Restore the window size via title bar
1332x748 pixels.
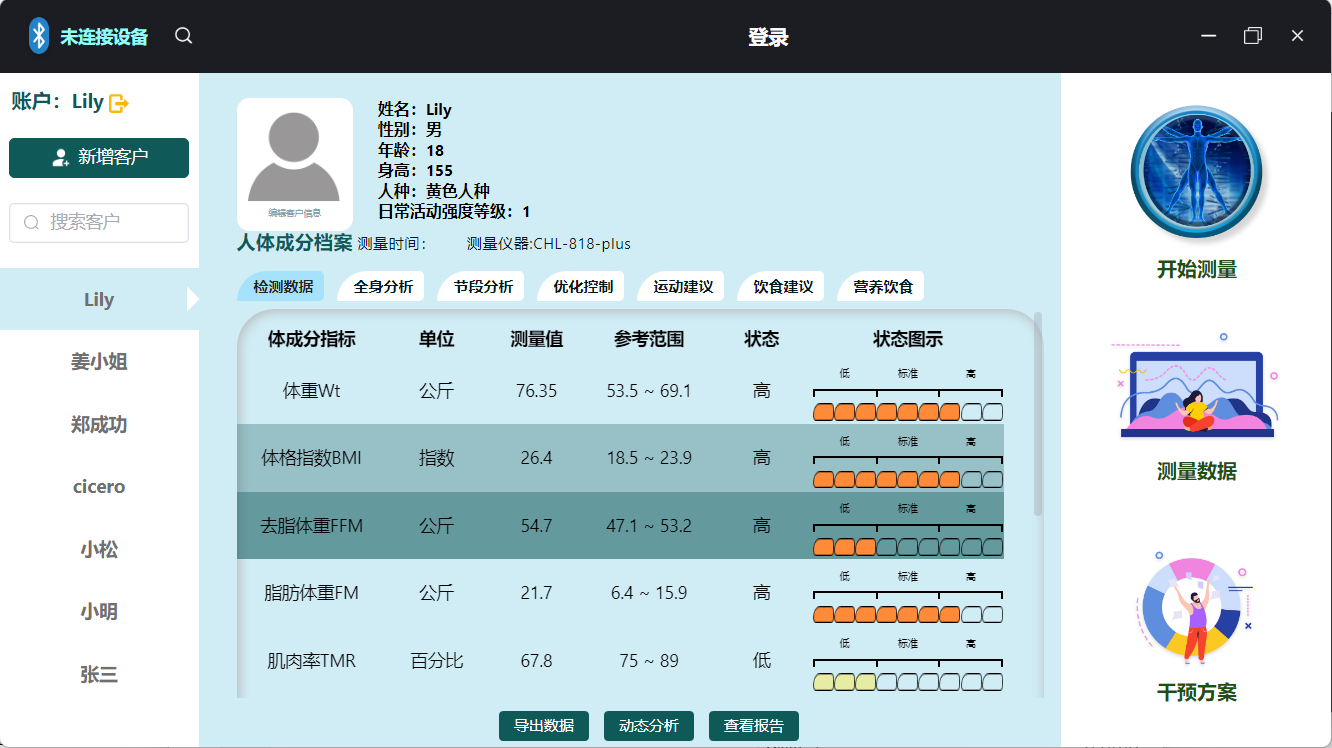[1253, 36]
